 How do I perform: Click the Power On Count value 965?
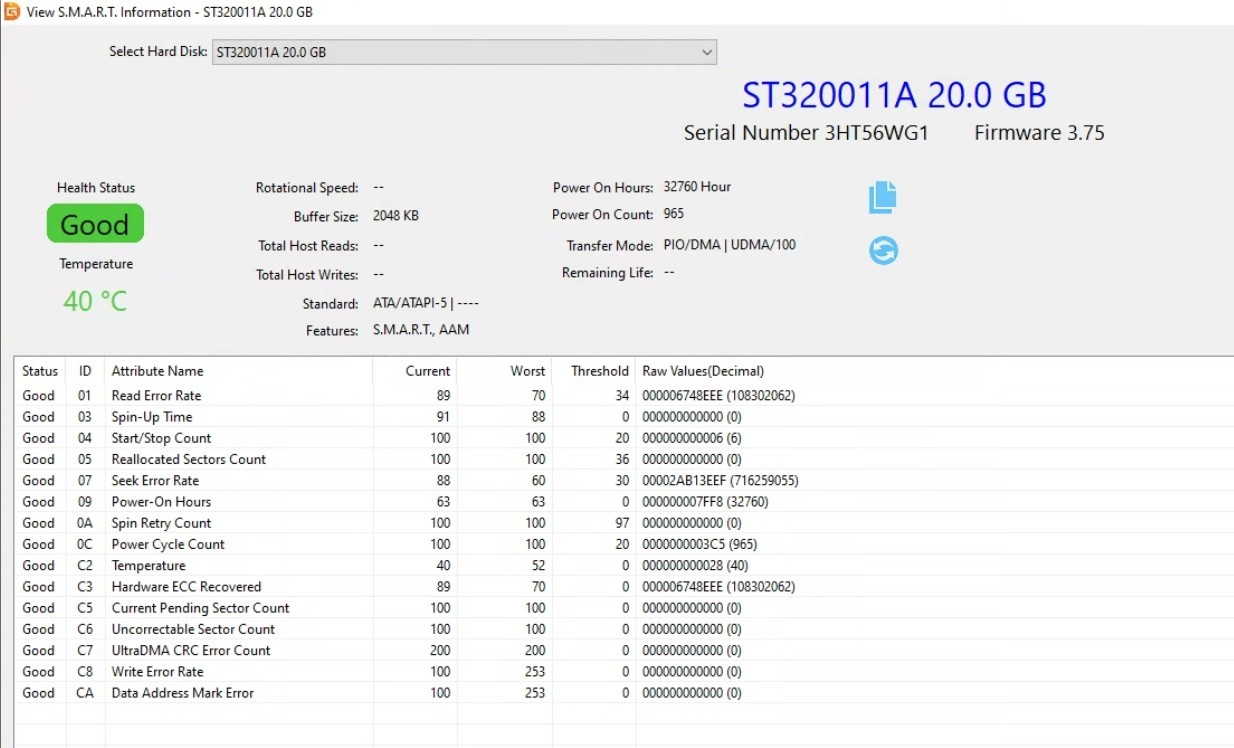tap(673, 214)
